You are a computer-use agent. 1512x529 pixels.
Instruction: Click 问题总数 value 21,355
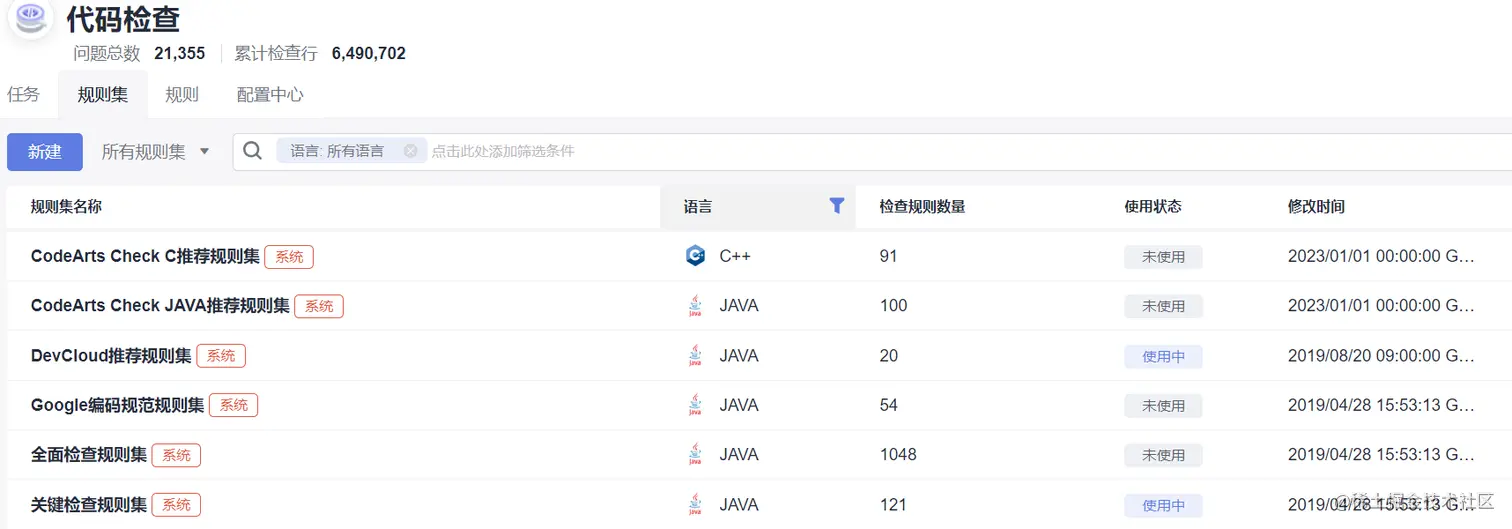point(180,53)
